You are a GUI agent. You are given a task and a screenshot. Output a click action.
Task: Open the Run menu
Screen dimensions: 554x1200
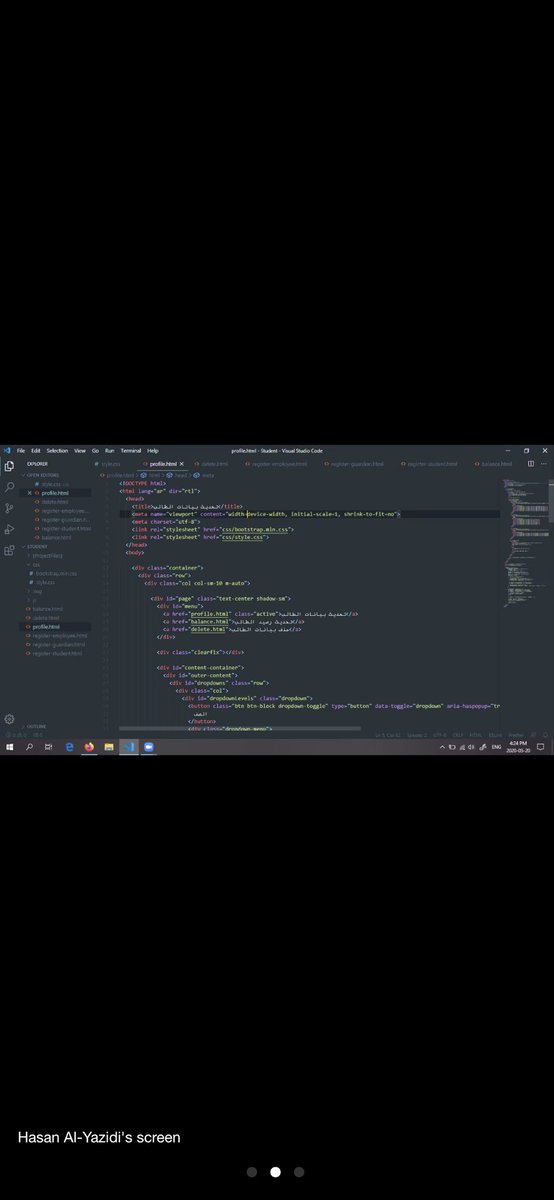[109, 451]
